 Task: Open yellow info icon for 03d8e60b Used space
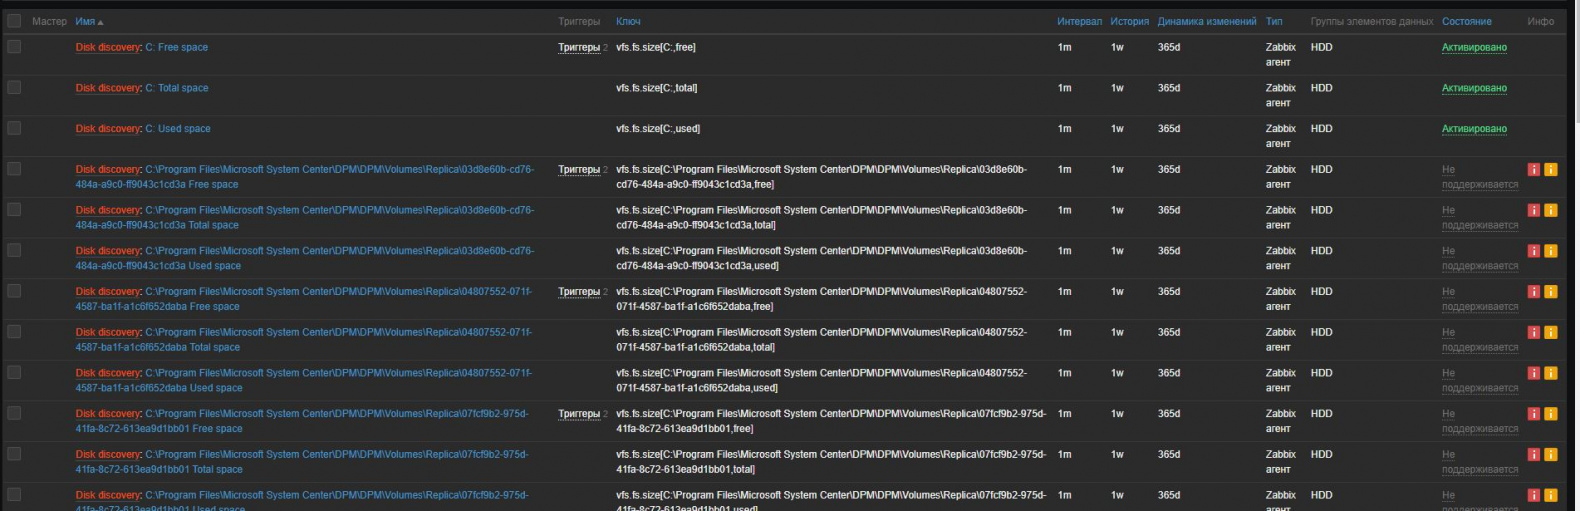click(x=1551, y=251)
